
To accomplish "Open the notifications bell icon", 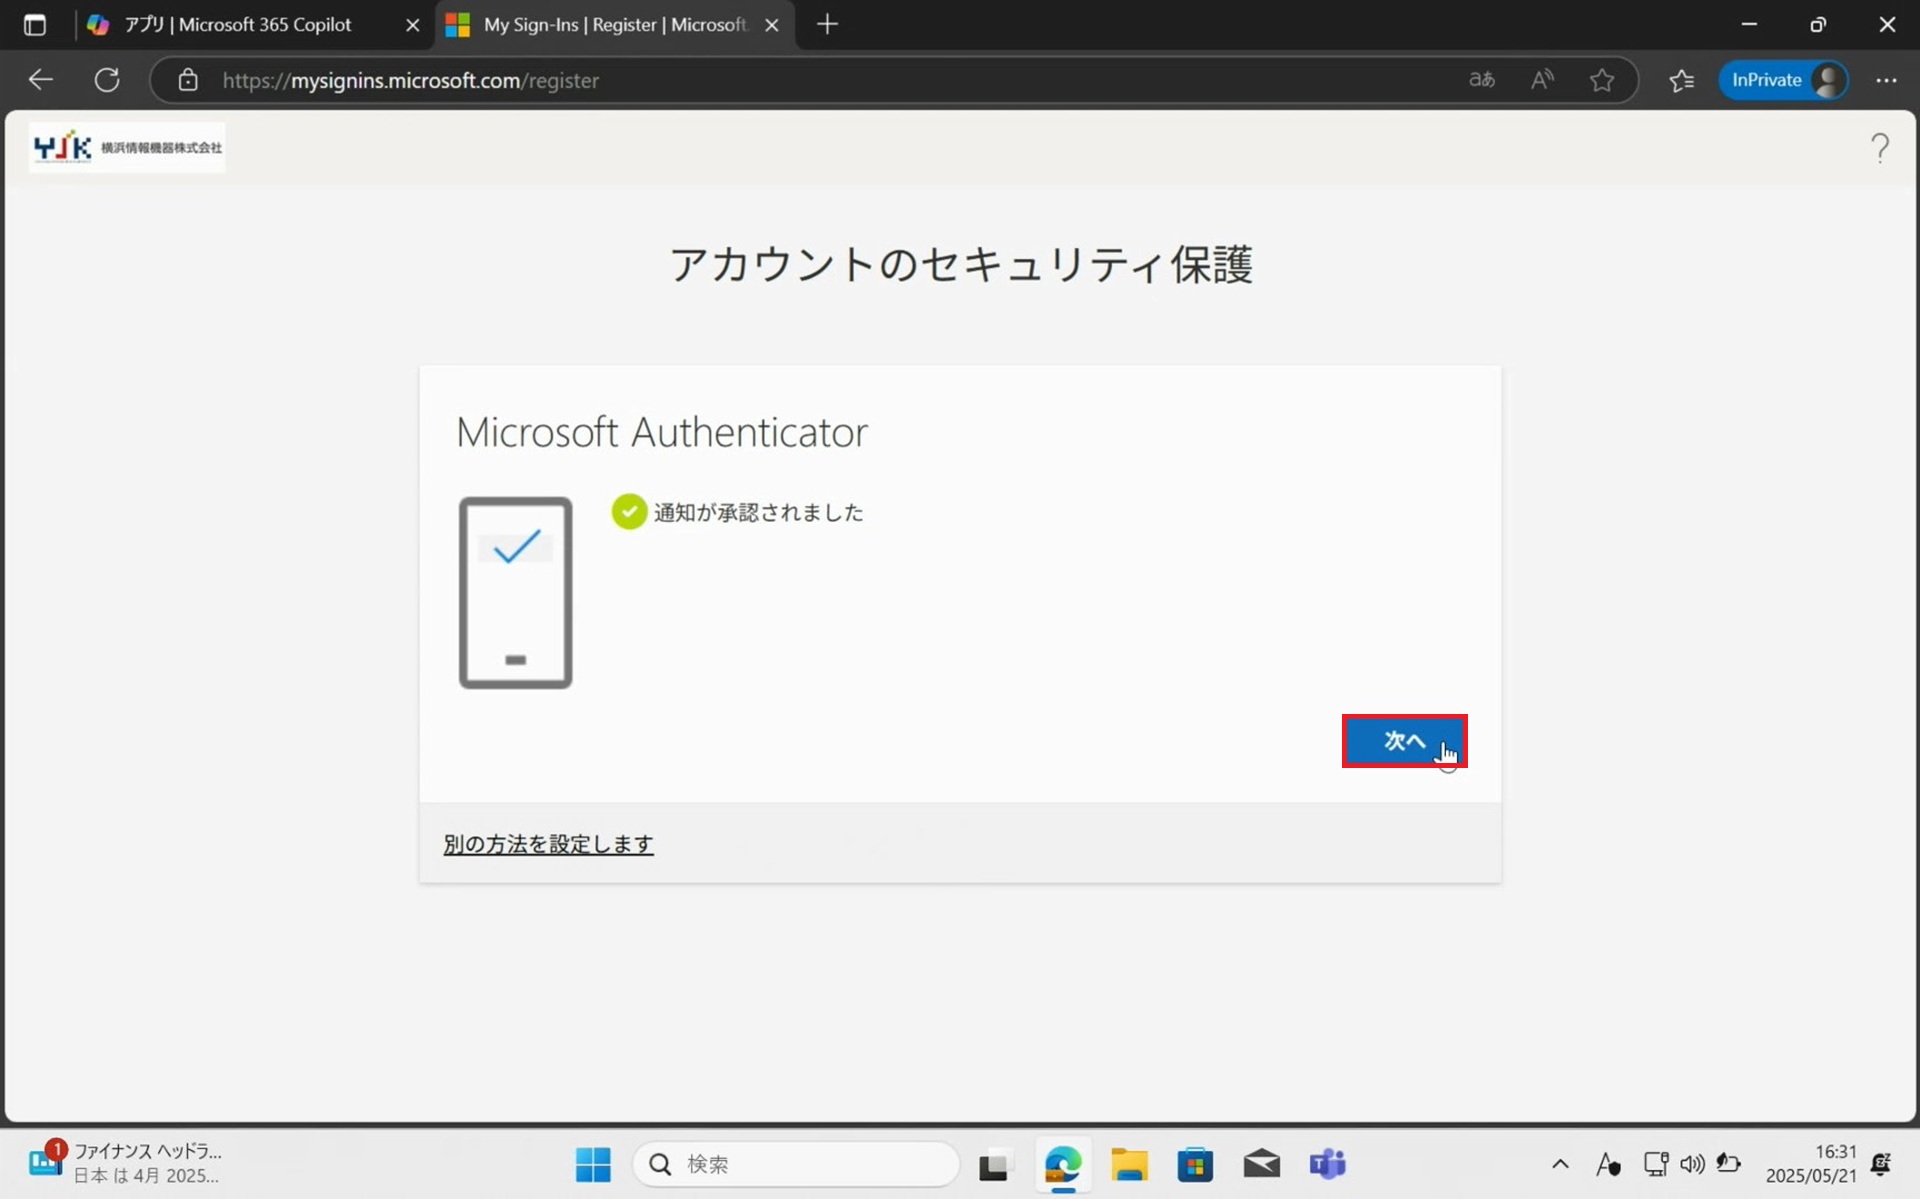I will pyautogui.click(x=1881, y=1164).
